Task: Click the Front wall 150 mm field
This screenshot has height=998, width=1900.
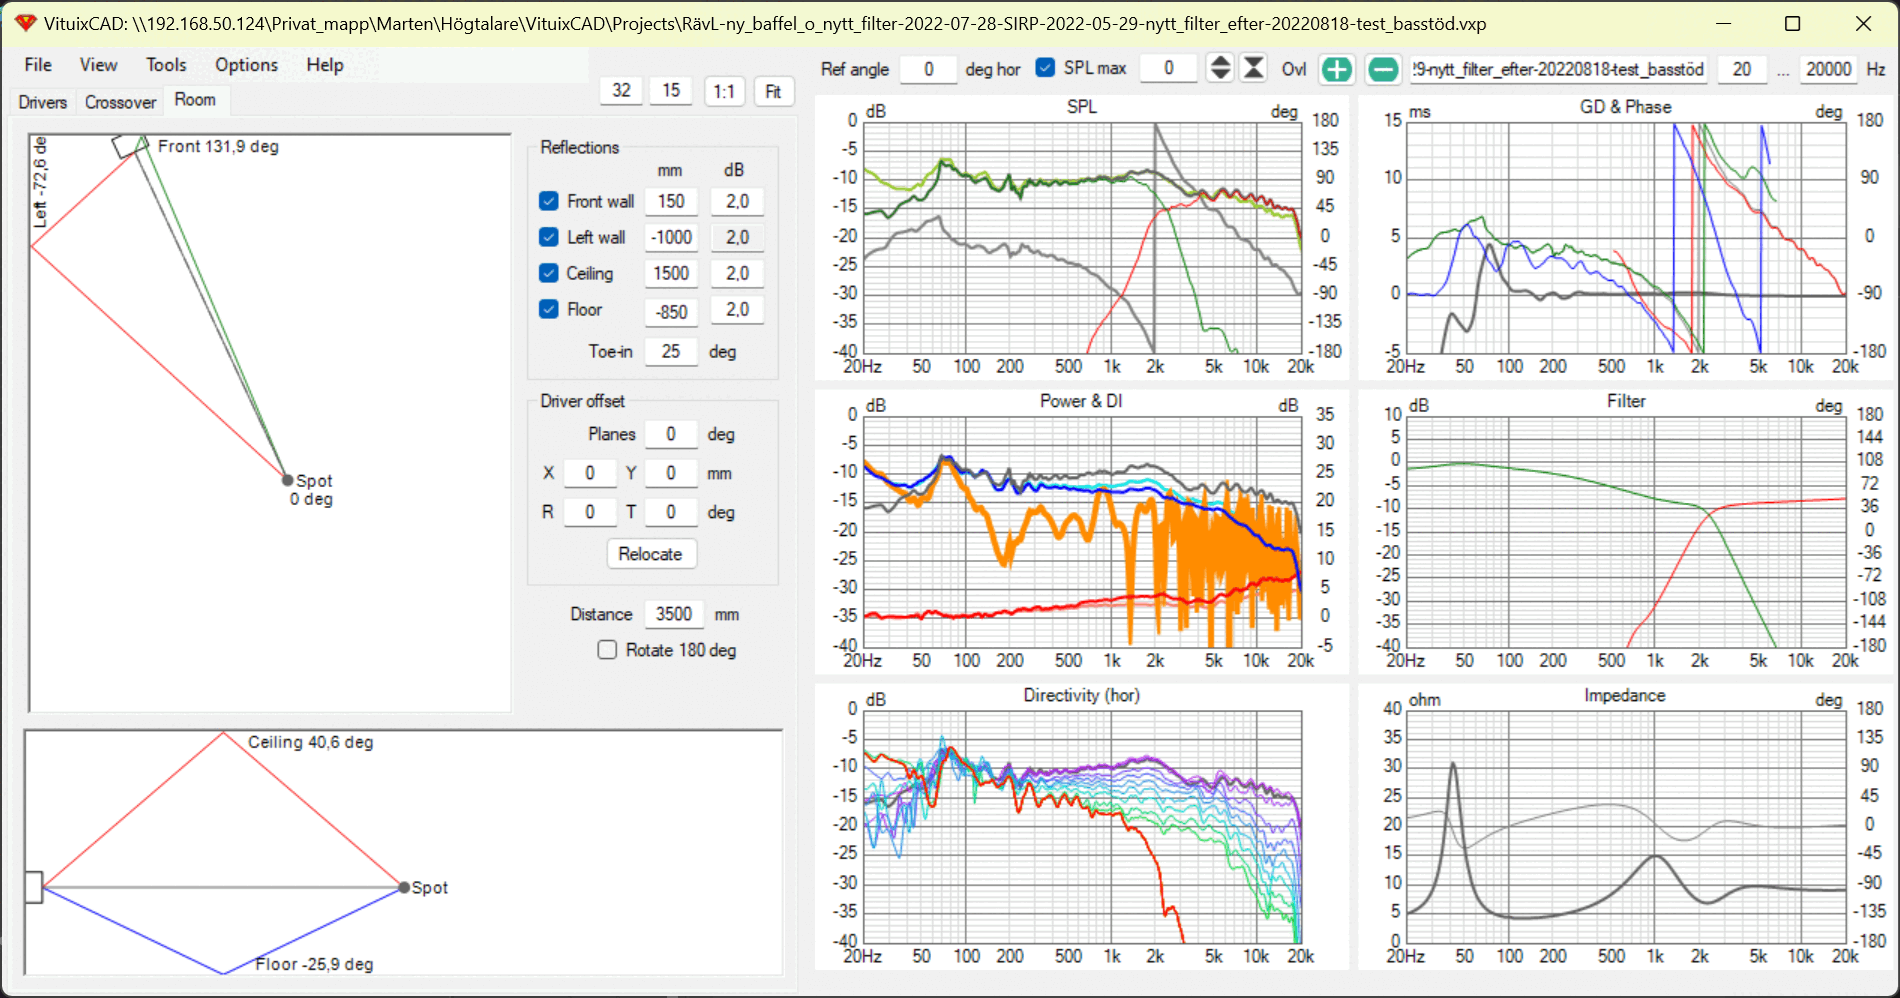Action: (x=671, y=201)
